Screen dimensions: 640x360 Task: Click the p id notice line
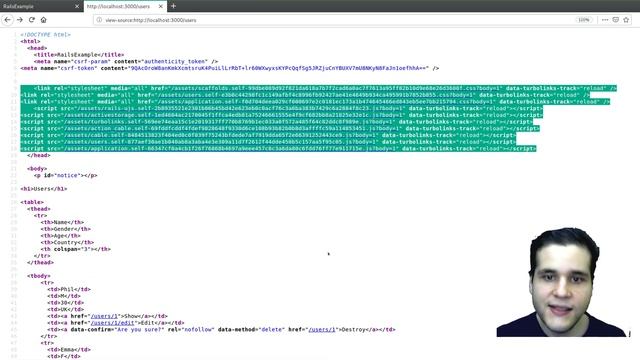click(x=66, y=175)
